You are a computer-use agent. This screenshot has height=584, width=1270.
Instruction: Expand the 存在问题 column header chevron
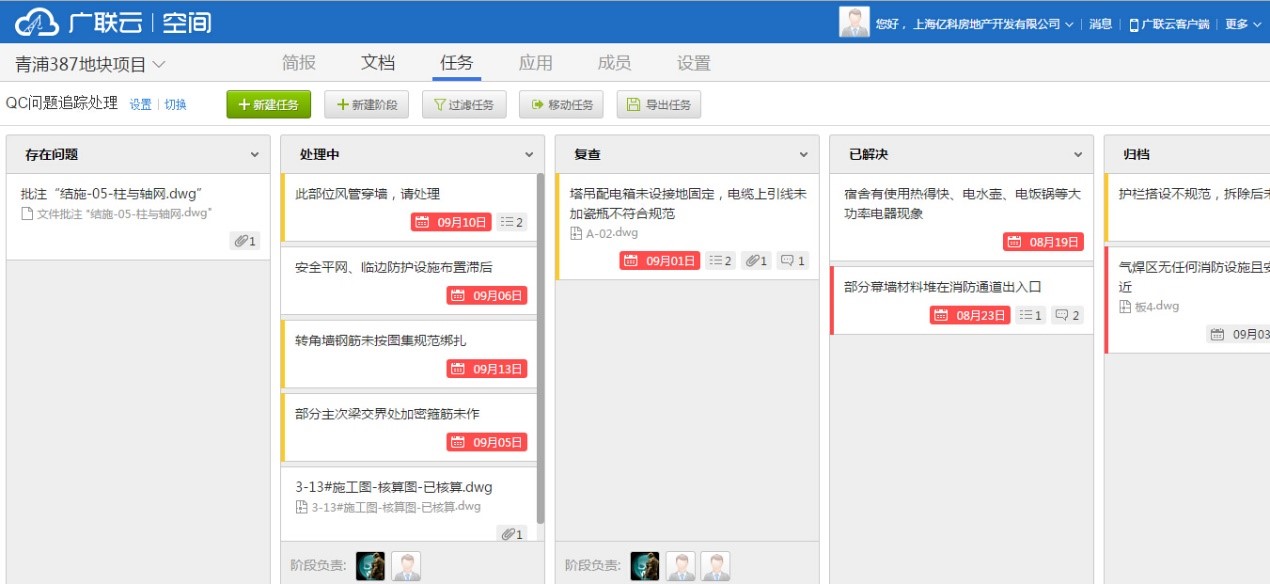point(257,155)
